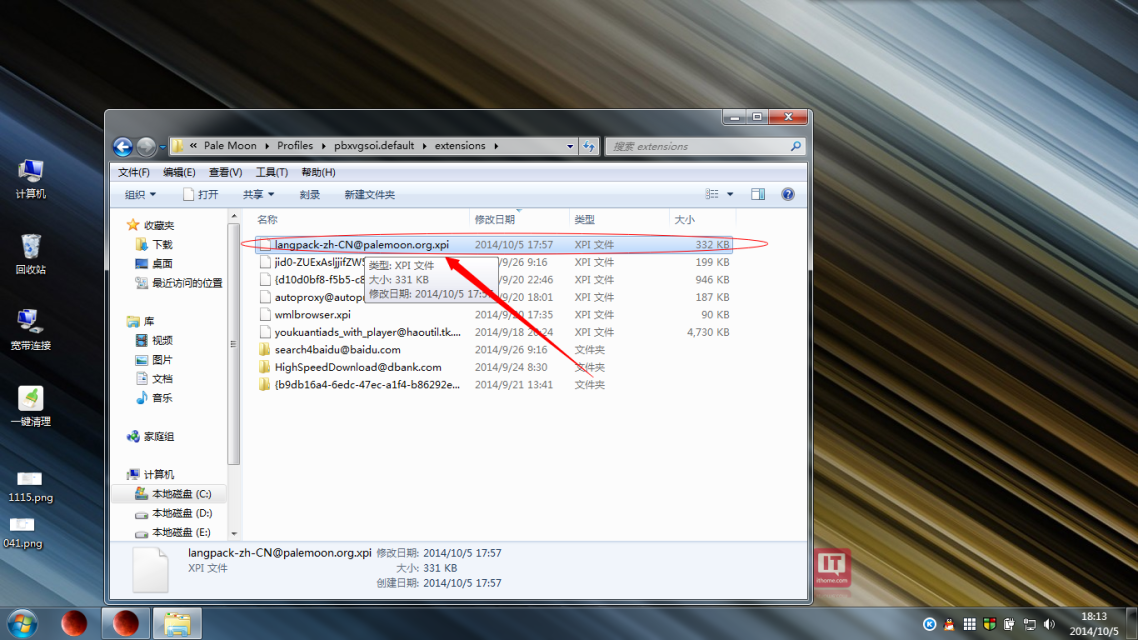This screenshot has height=640, width=1138.
Task: Open the Windows Start menu
Action: point(22,624)
